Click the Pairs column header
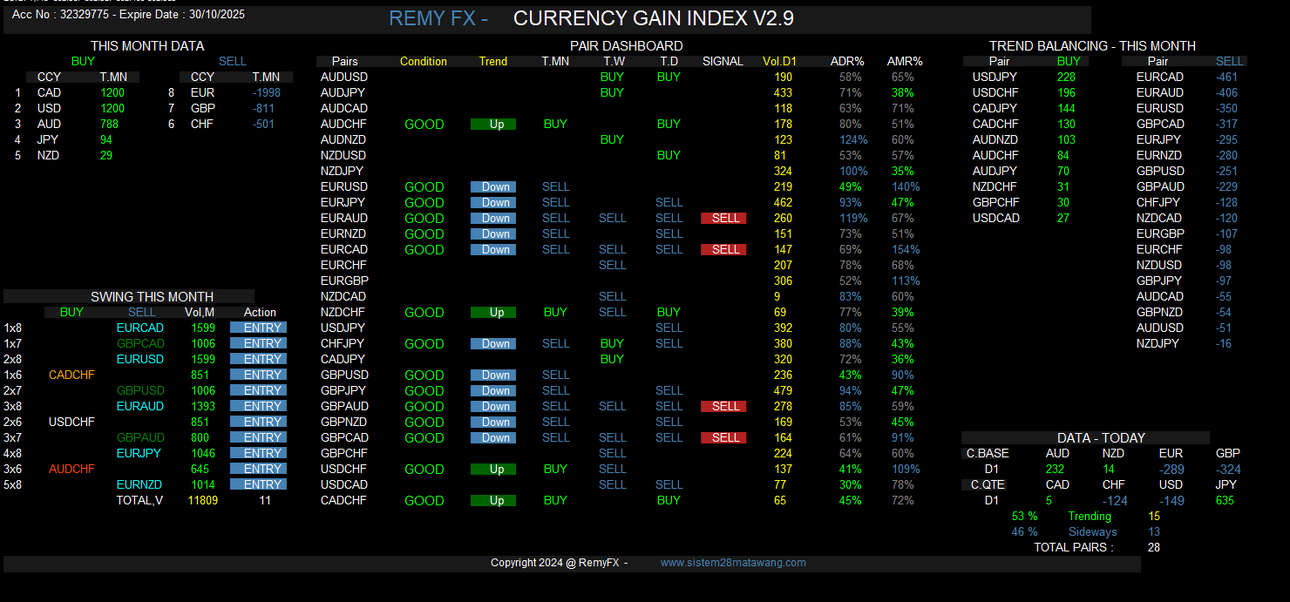 345,61
